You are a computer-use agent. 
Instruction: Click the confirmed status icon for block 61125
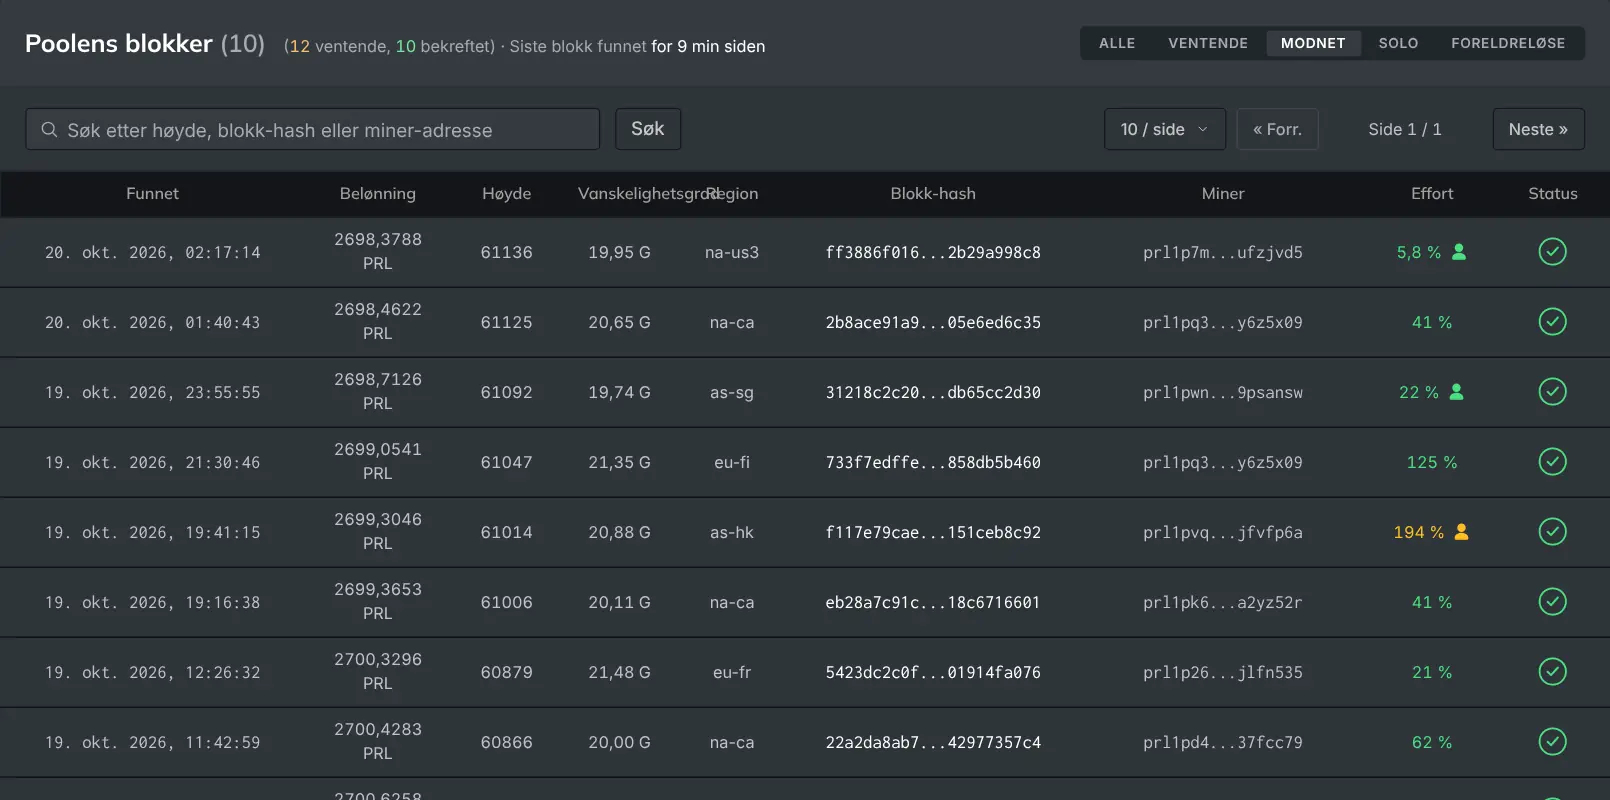1552,322
